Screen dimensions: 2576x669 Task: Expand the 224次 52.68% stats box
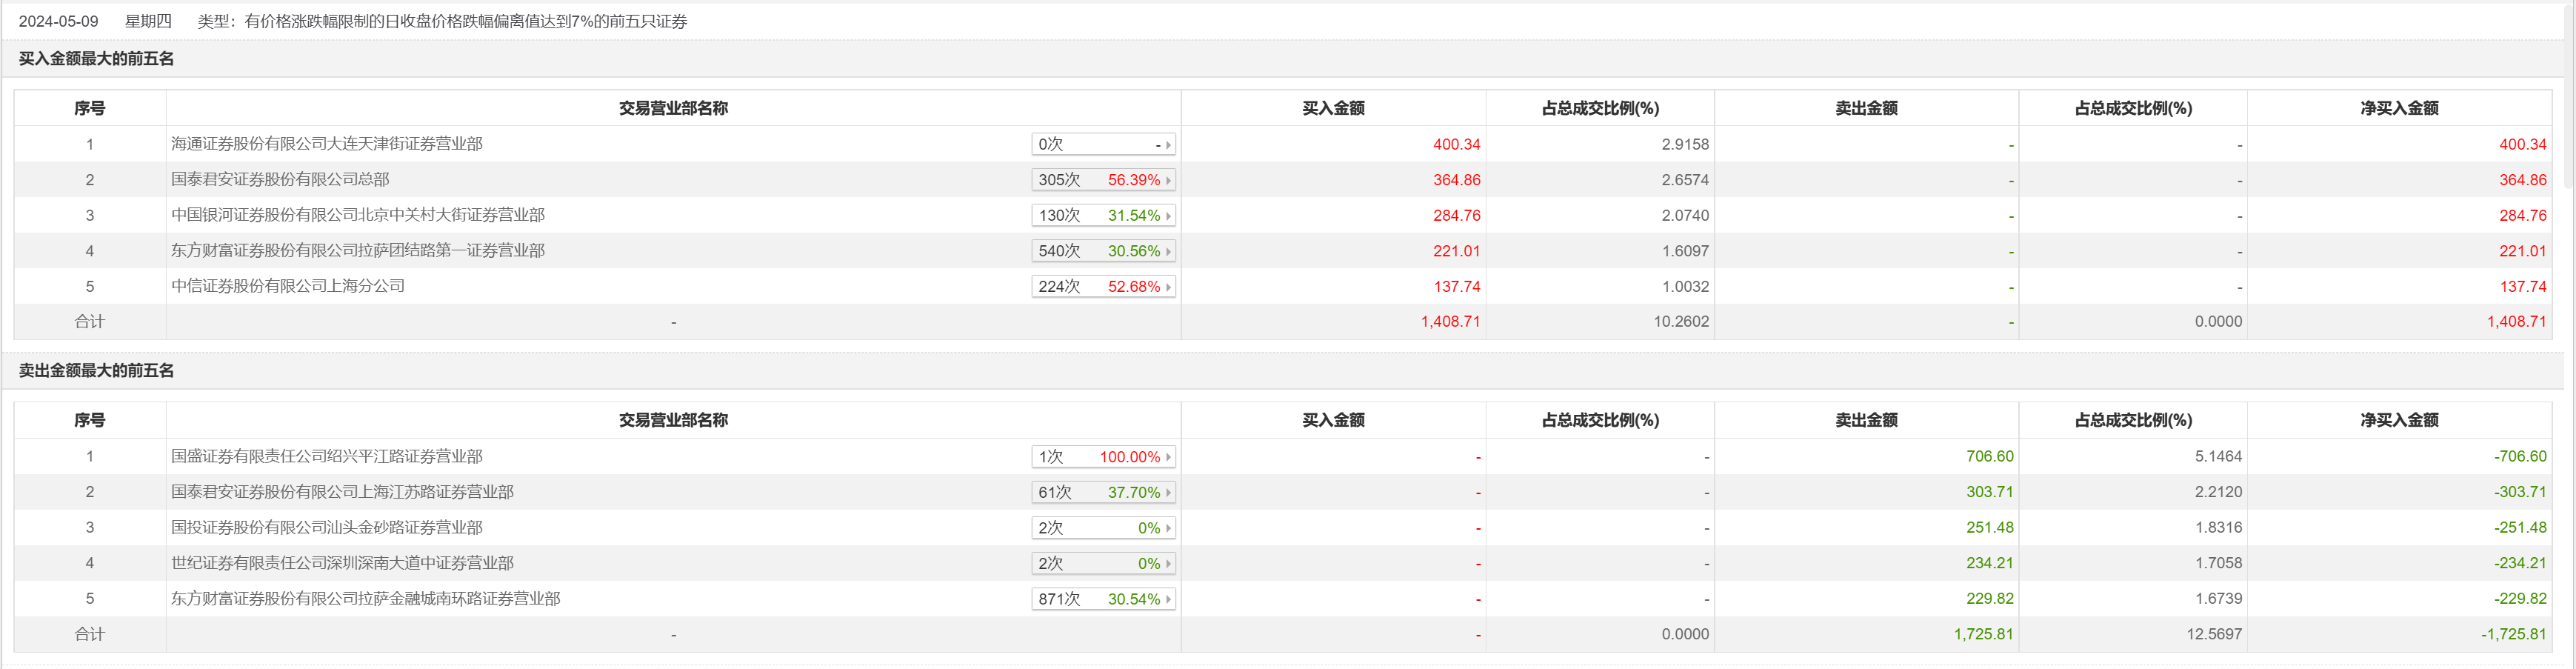click(x=1103, y=287)
